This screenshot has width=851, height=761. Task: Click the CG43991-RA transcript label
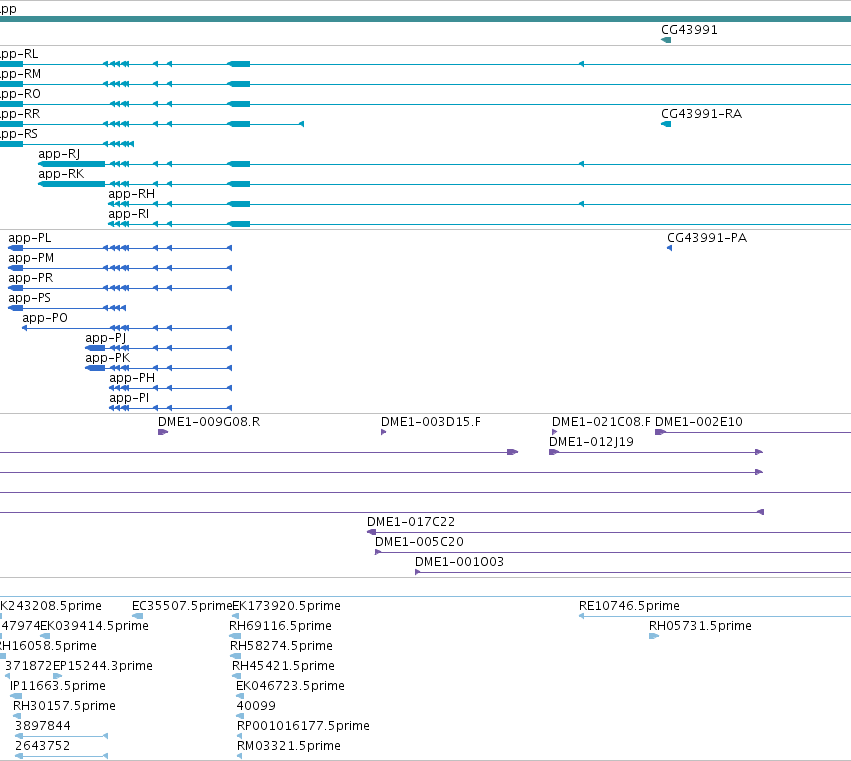(701, 114)
